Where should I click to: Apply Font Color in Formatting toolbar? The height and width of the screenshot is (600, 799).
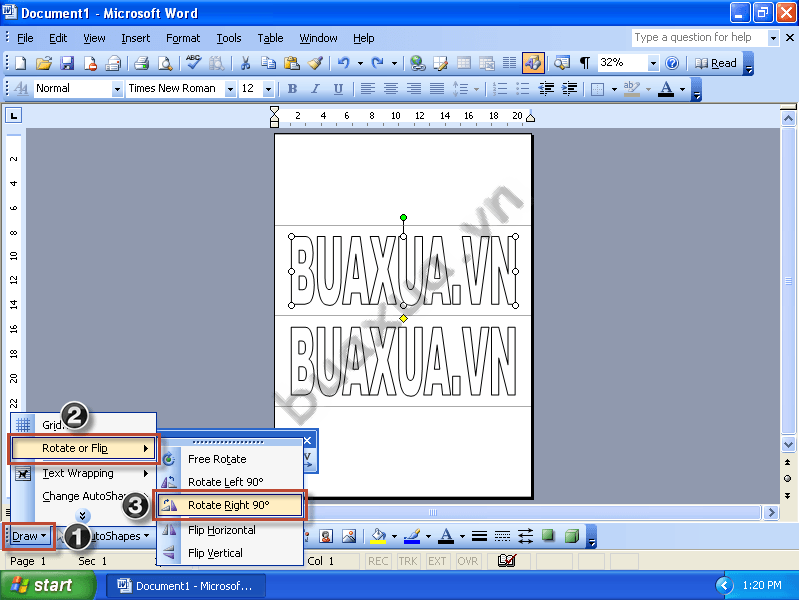tap(666, 89)
